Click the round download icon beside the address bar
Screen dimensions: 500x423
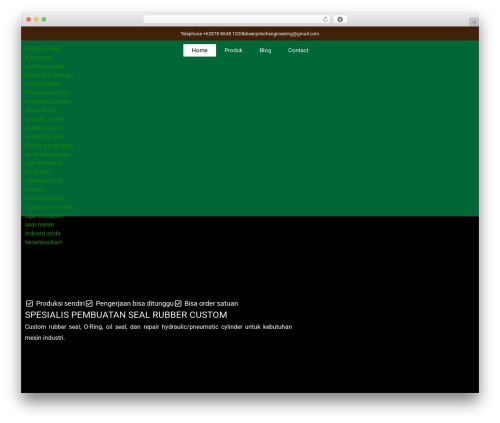(340, 19)
